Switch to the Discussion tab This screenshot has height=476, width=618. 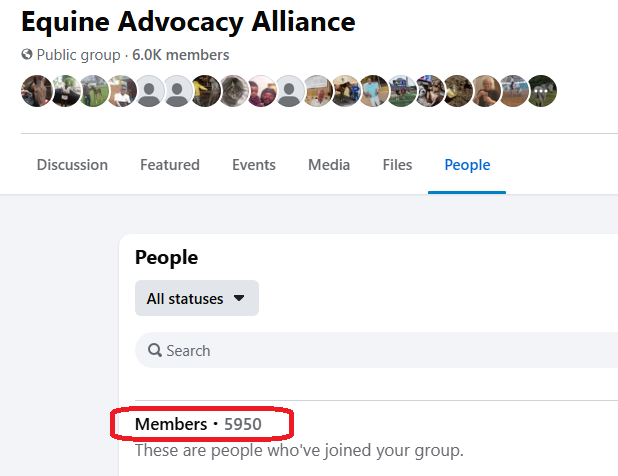[72, 165]
